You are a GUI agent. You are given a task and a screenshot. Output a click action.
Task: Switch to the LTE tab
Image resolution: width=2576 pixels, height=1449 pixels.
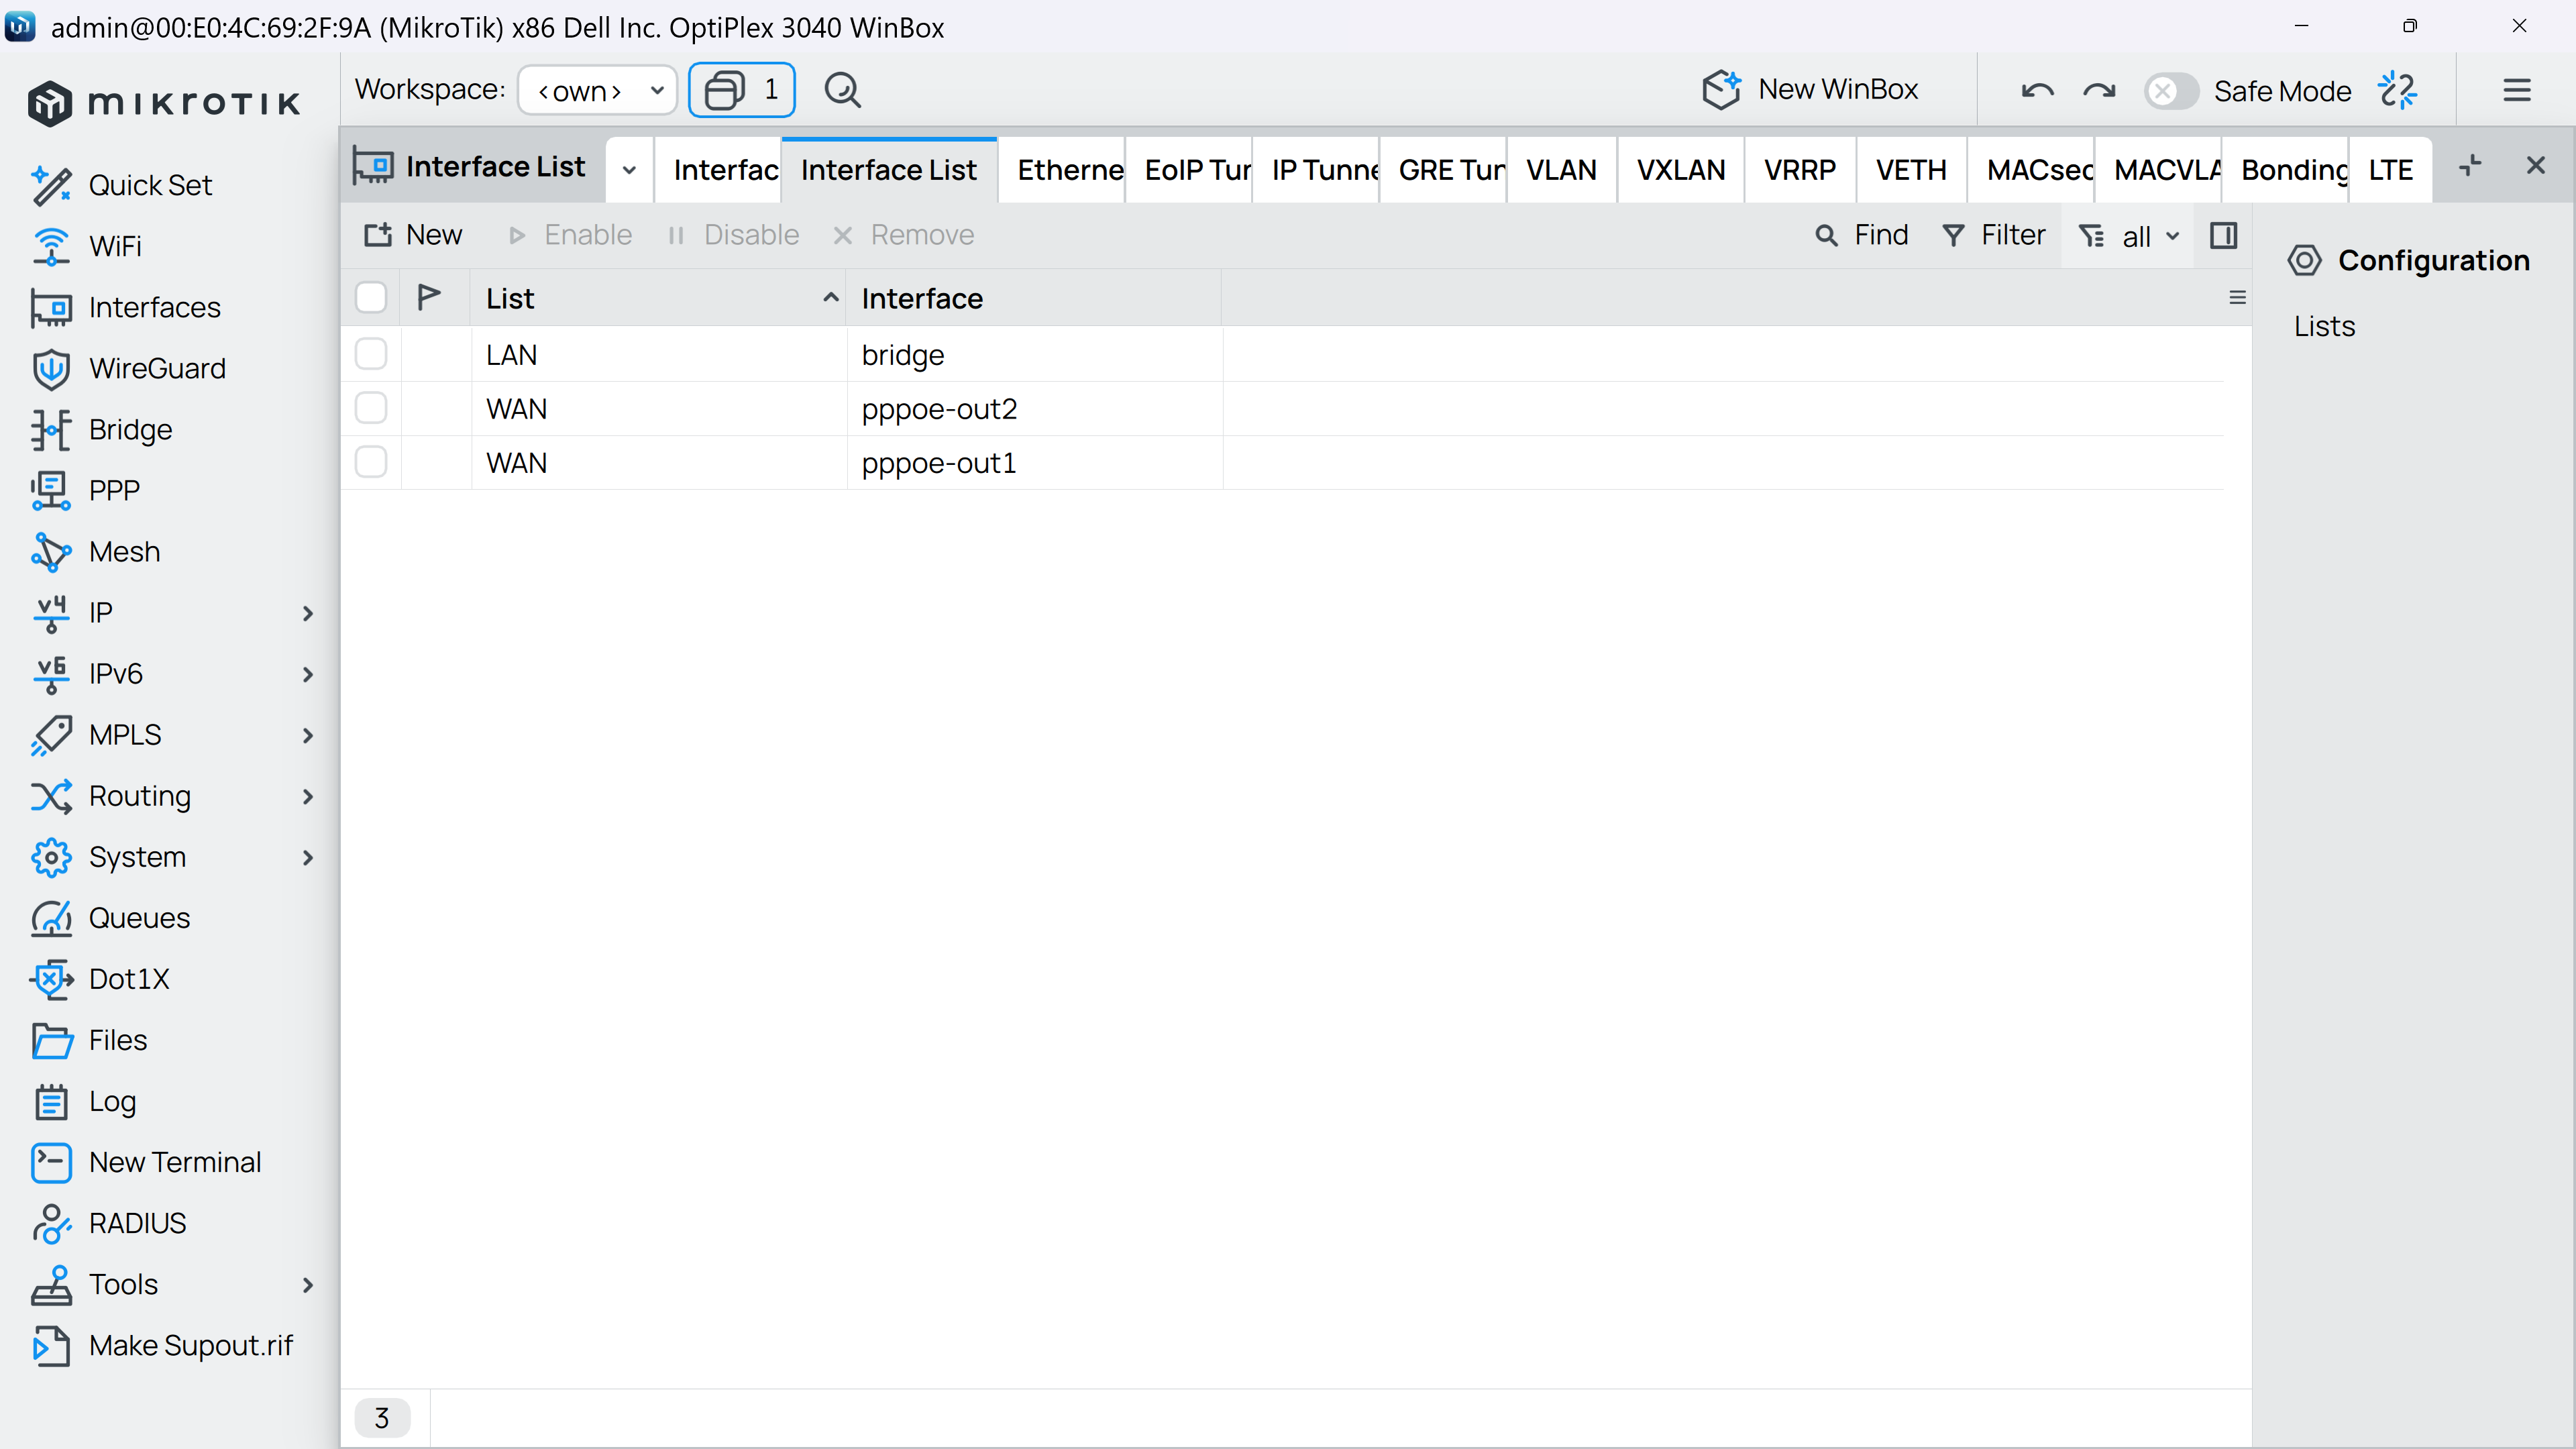tap(2391, 170)
